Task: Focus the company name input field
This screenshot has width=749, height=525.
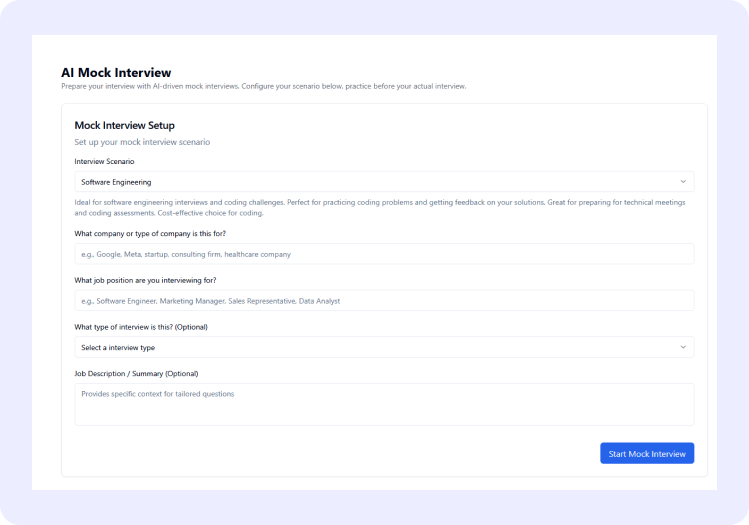Action: (384, 254)
